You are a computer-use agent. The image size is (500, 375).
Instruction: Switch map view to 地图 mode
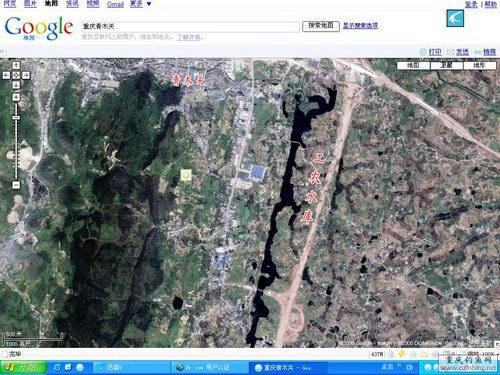click(413, 65)
